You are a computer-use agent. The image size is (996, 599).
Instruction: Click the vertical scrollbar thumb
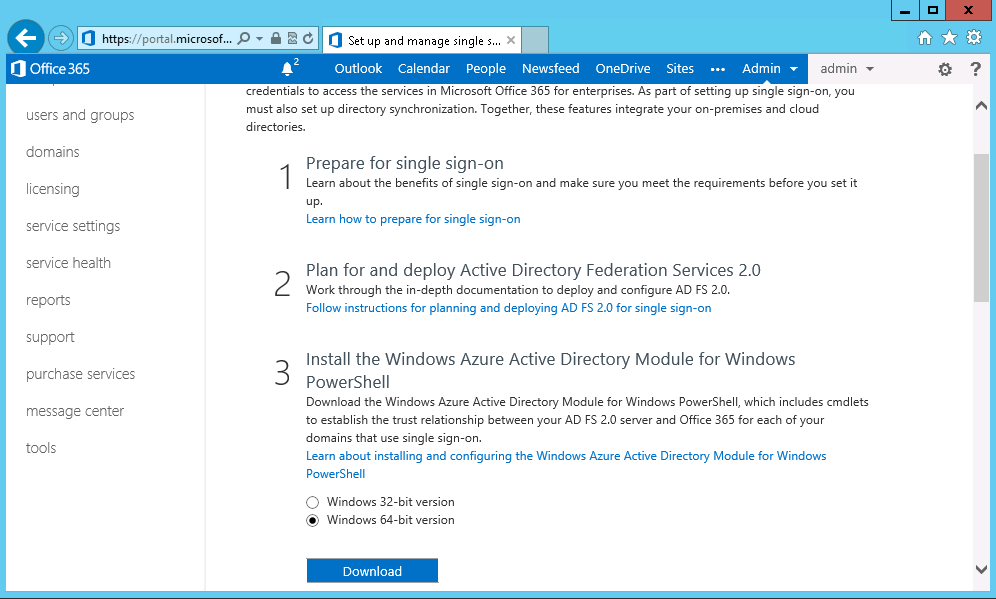point(981,227)
